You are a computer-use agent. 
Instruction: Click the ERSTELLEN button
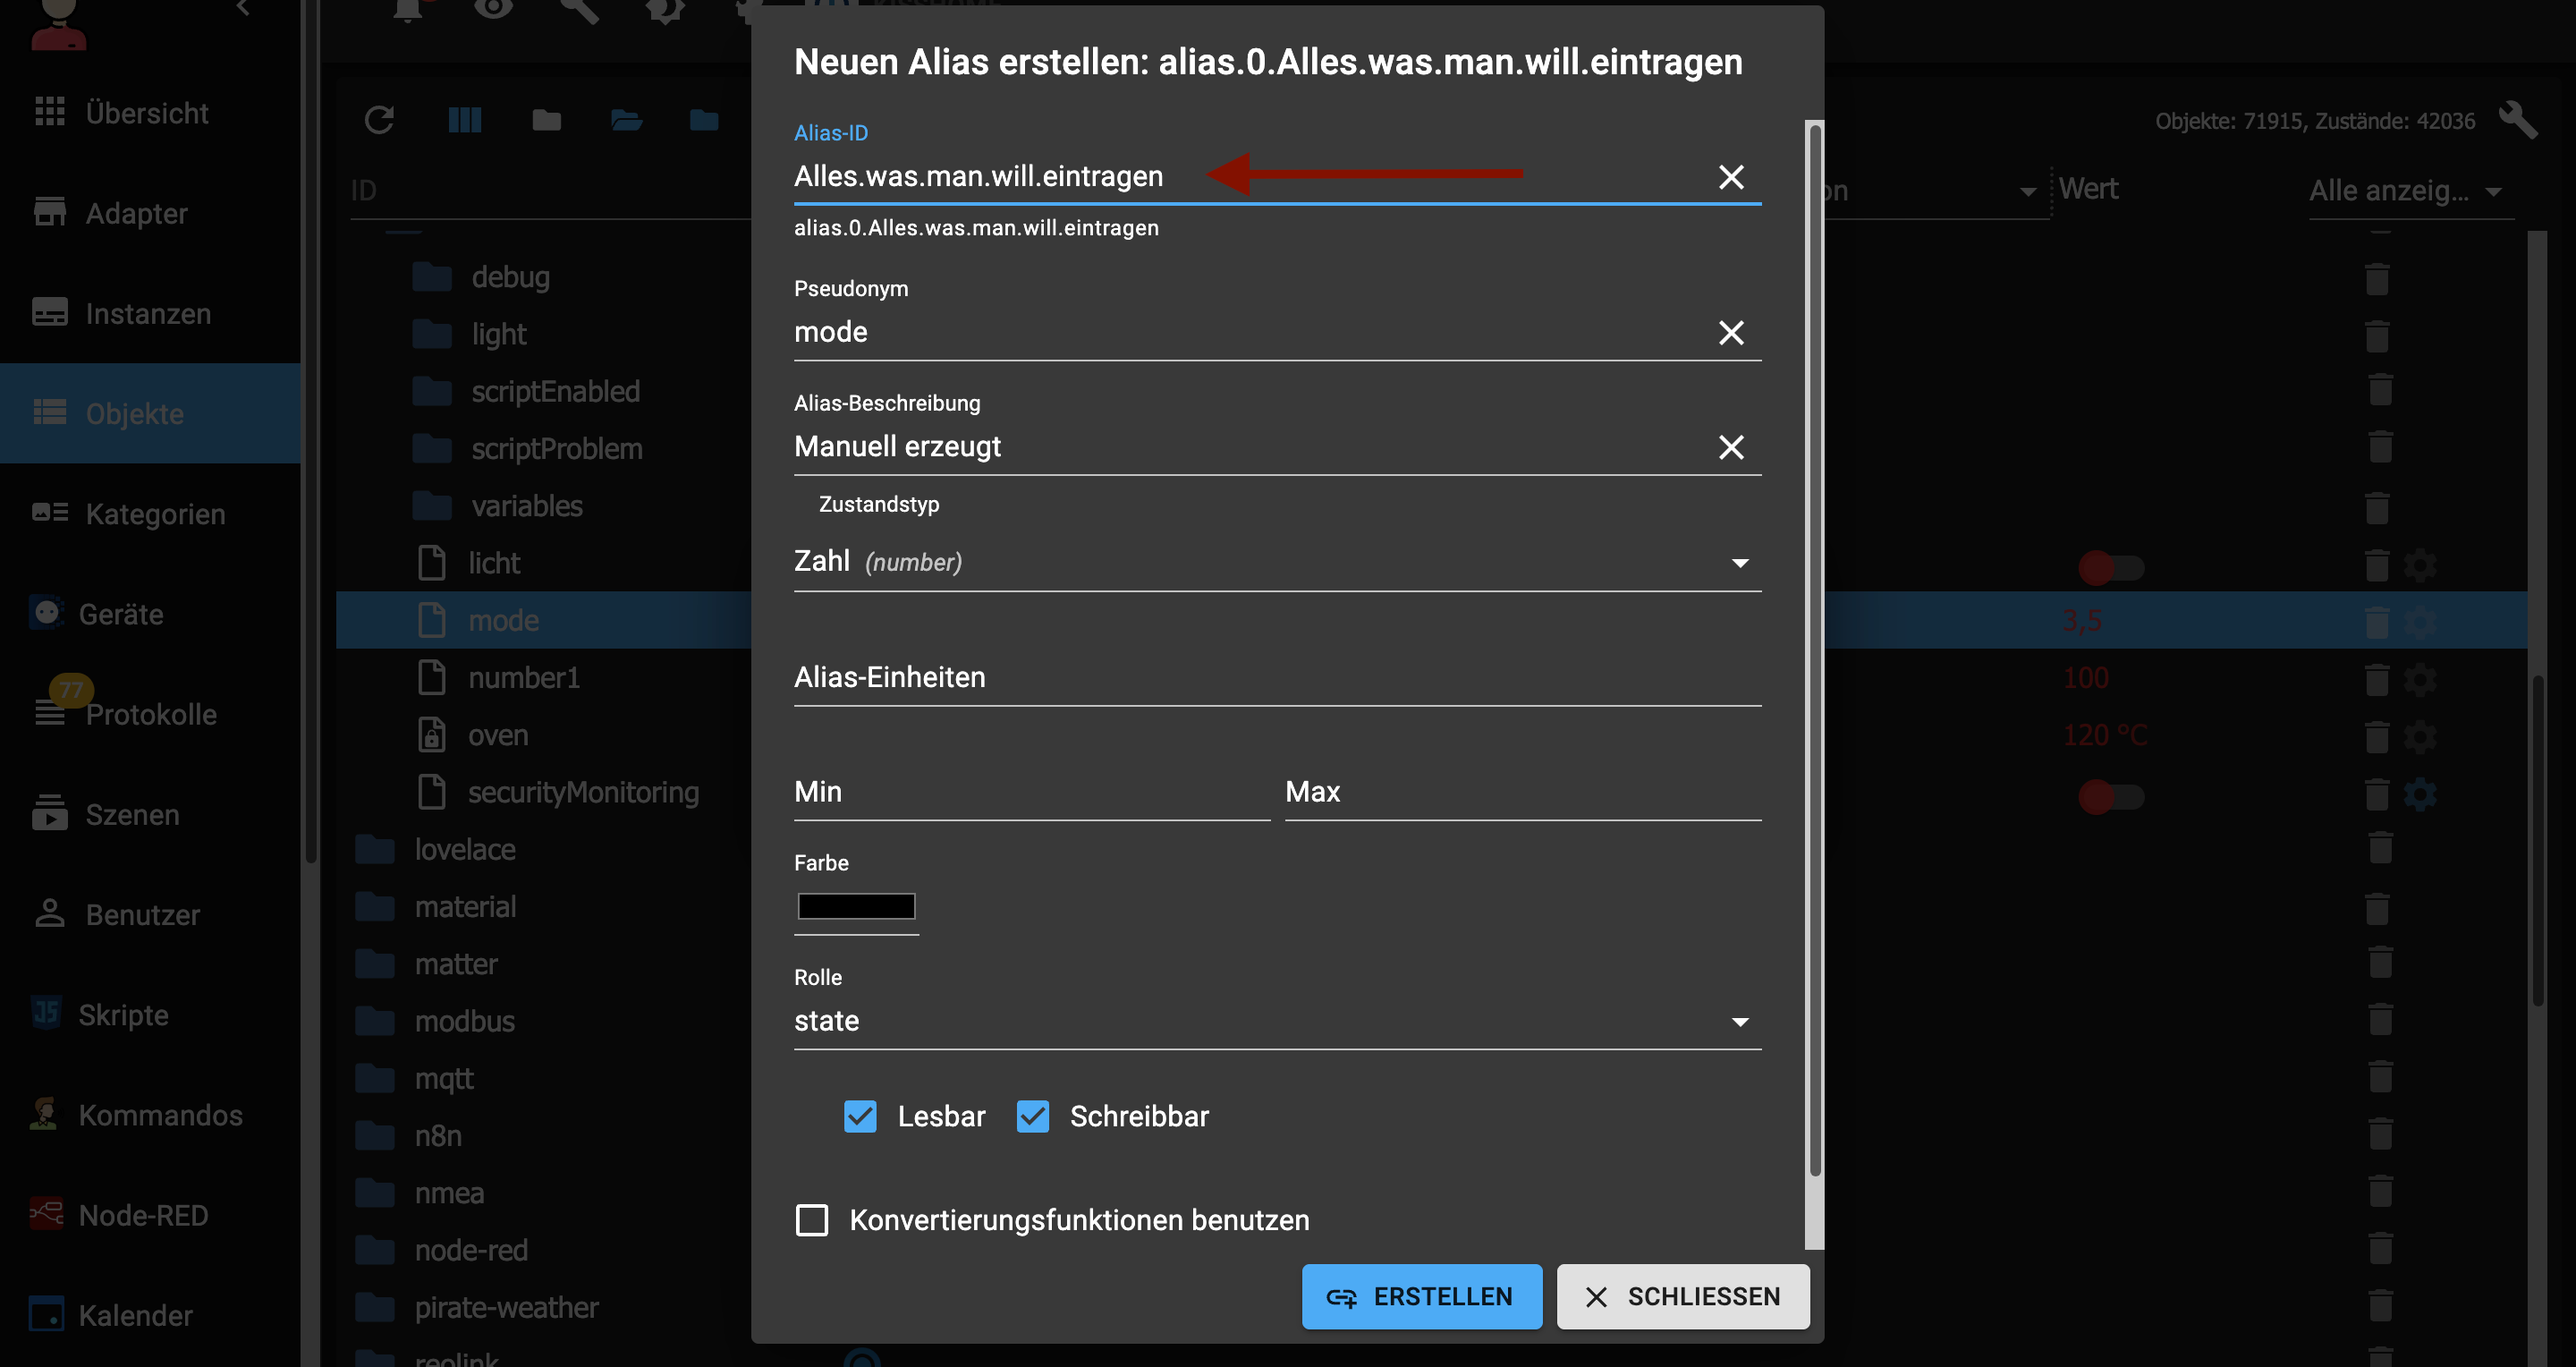coord(1420,1297)
